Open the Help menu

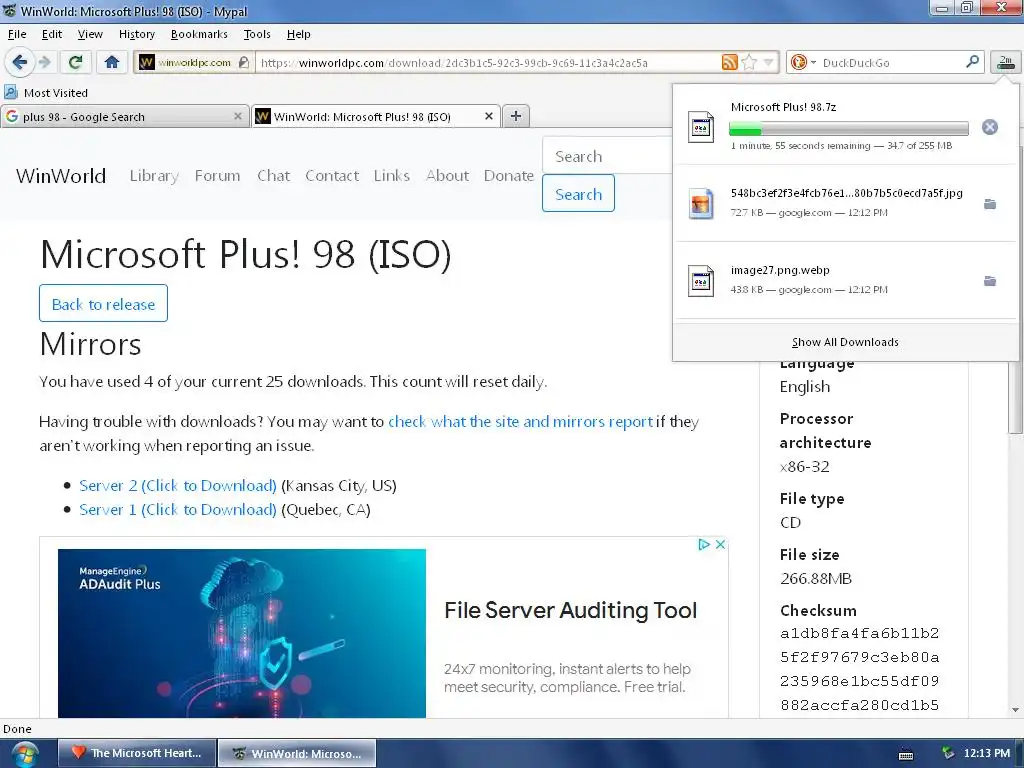[x=298, y=34]
